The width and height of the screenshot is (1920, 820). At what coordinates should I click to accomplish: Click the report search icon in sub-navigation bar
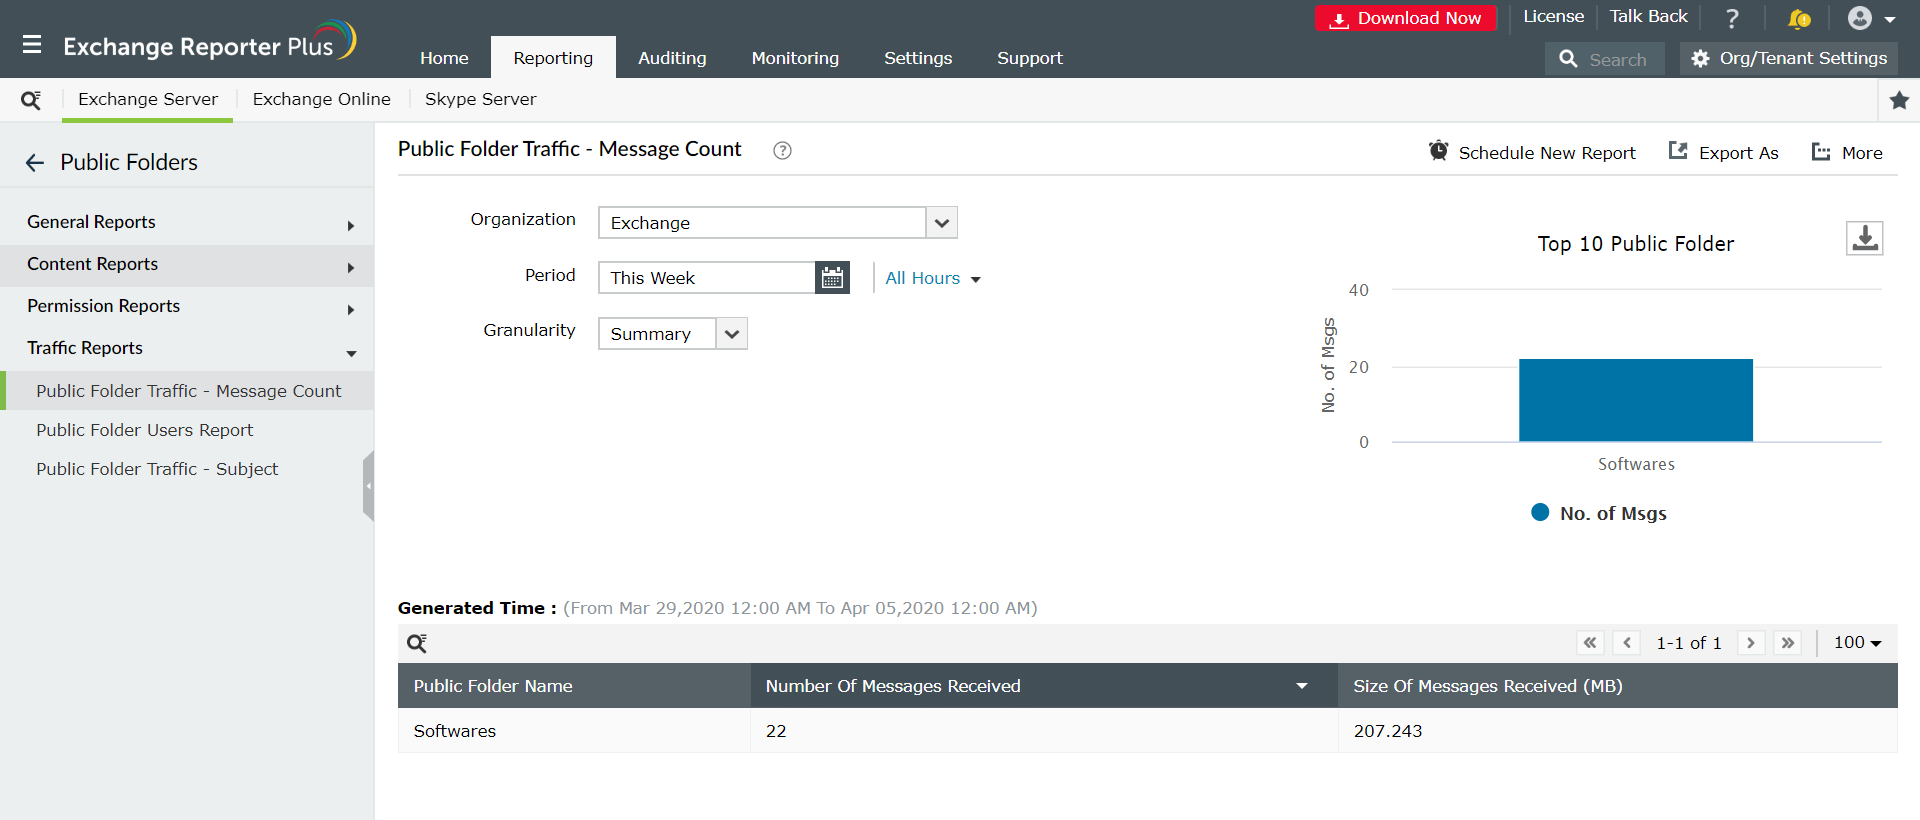click(31, 99)
